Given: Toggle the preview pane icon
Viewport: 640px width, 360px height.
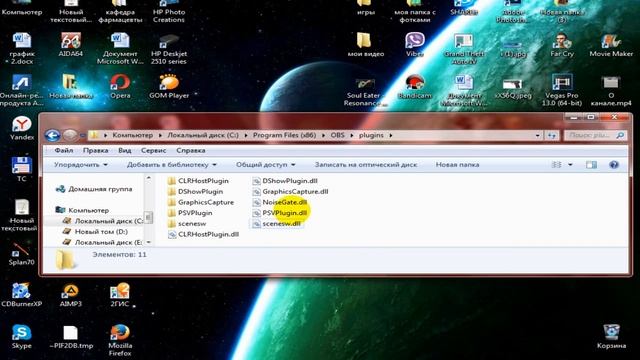Looking at the screenshot, I should (x=591, y=165).
